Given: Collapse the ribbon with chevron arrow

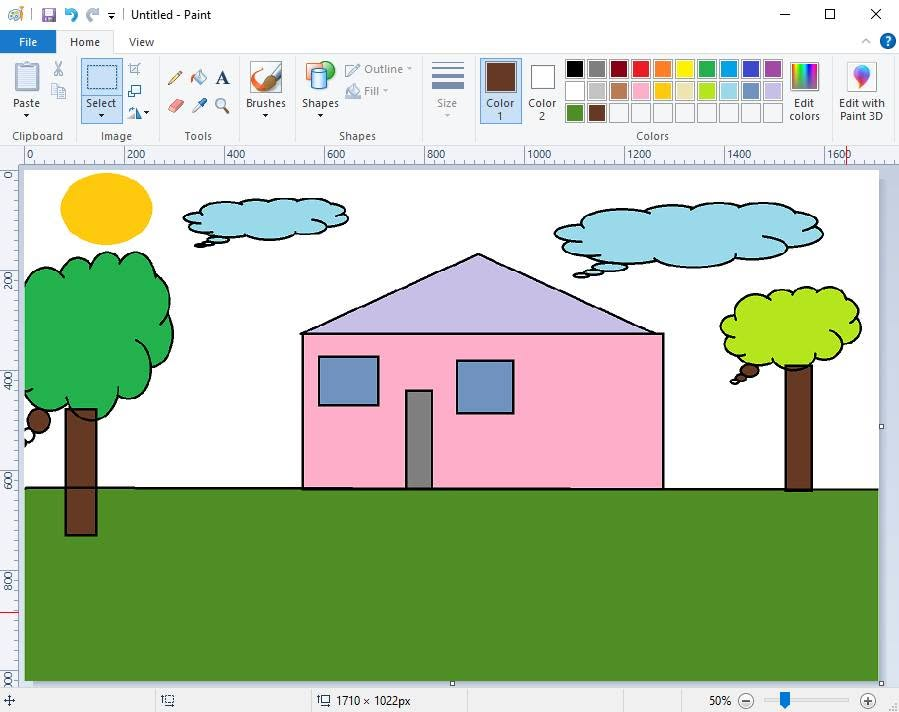Looking at the screenshot, I should pos(866,41).
